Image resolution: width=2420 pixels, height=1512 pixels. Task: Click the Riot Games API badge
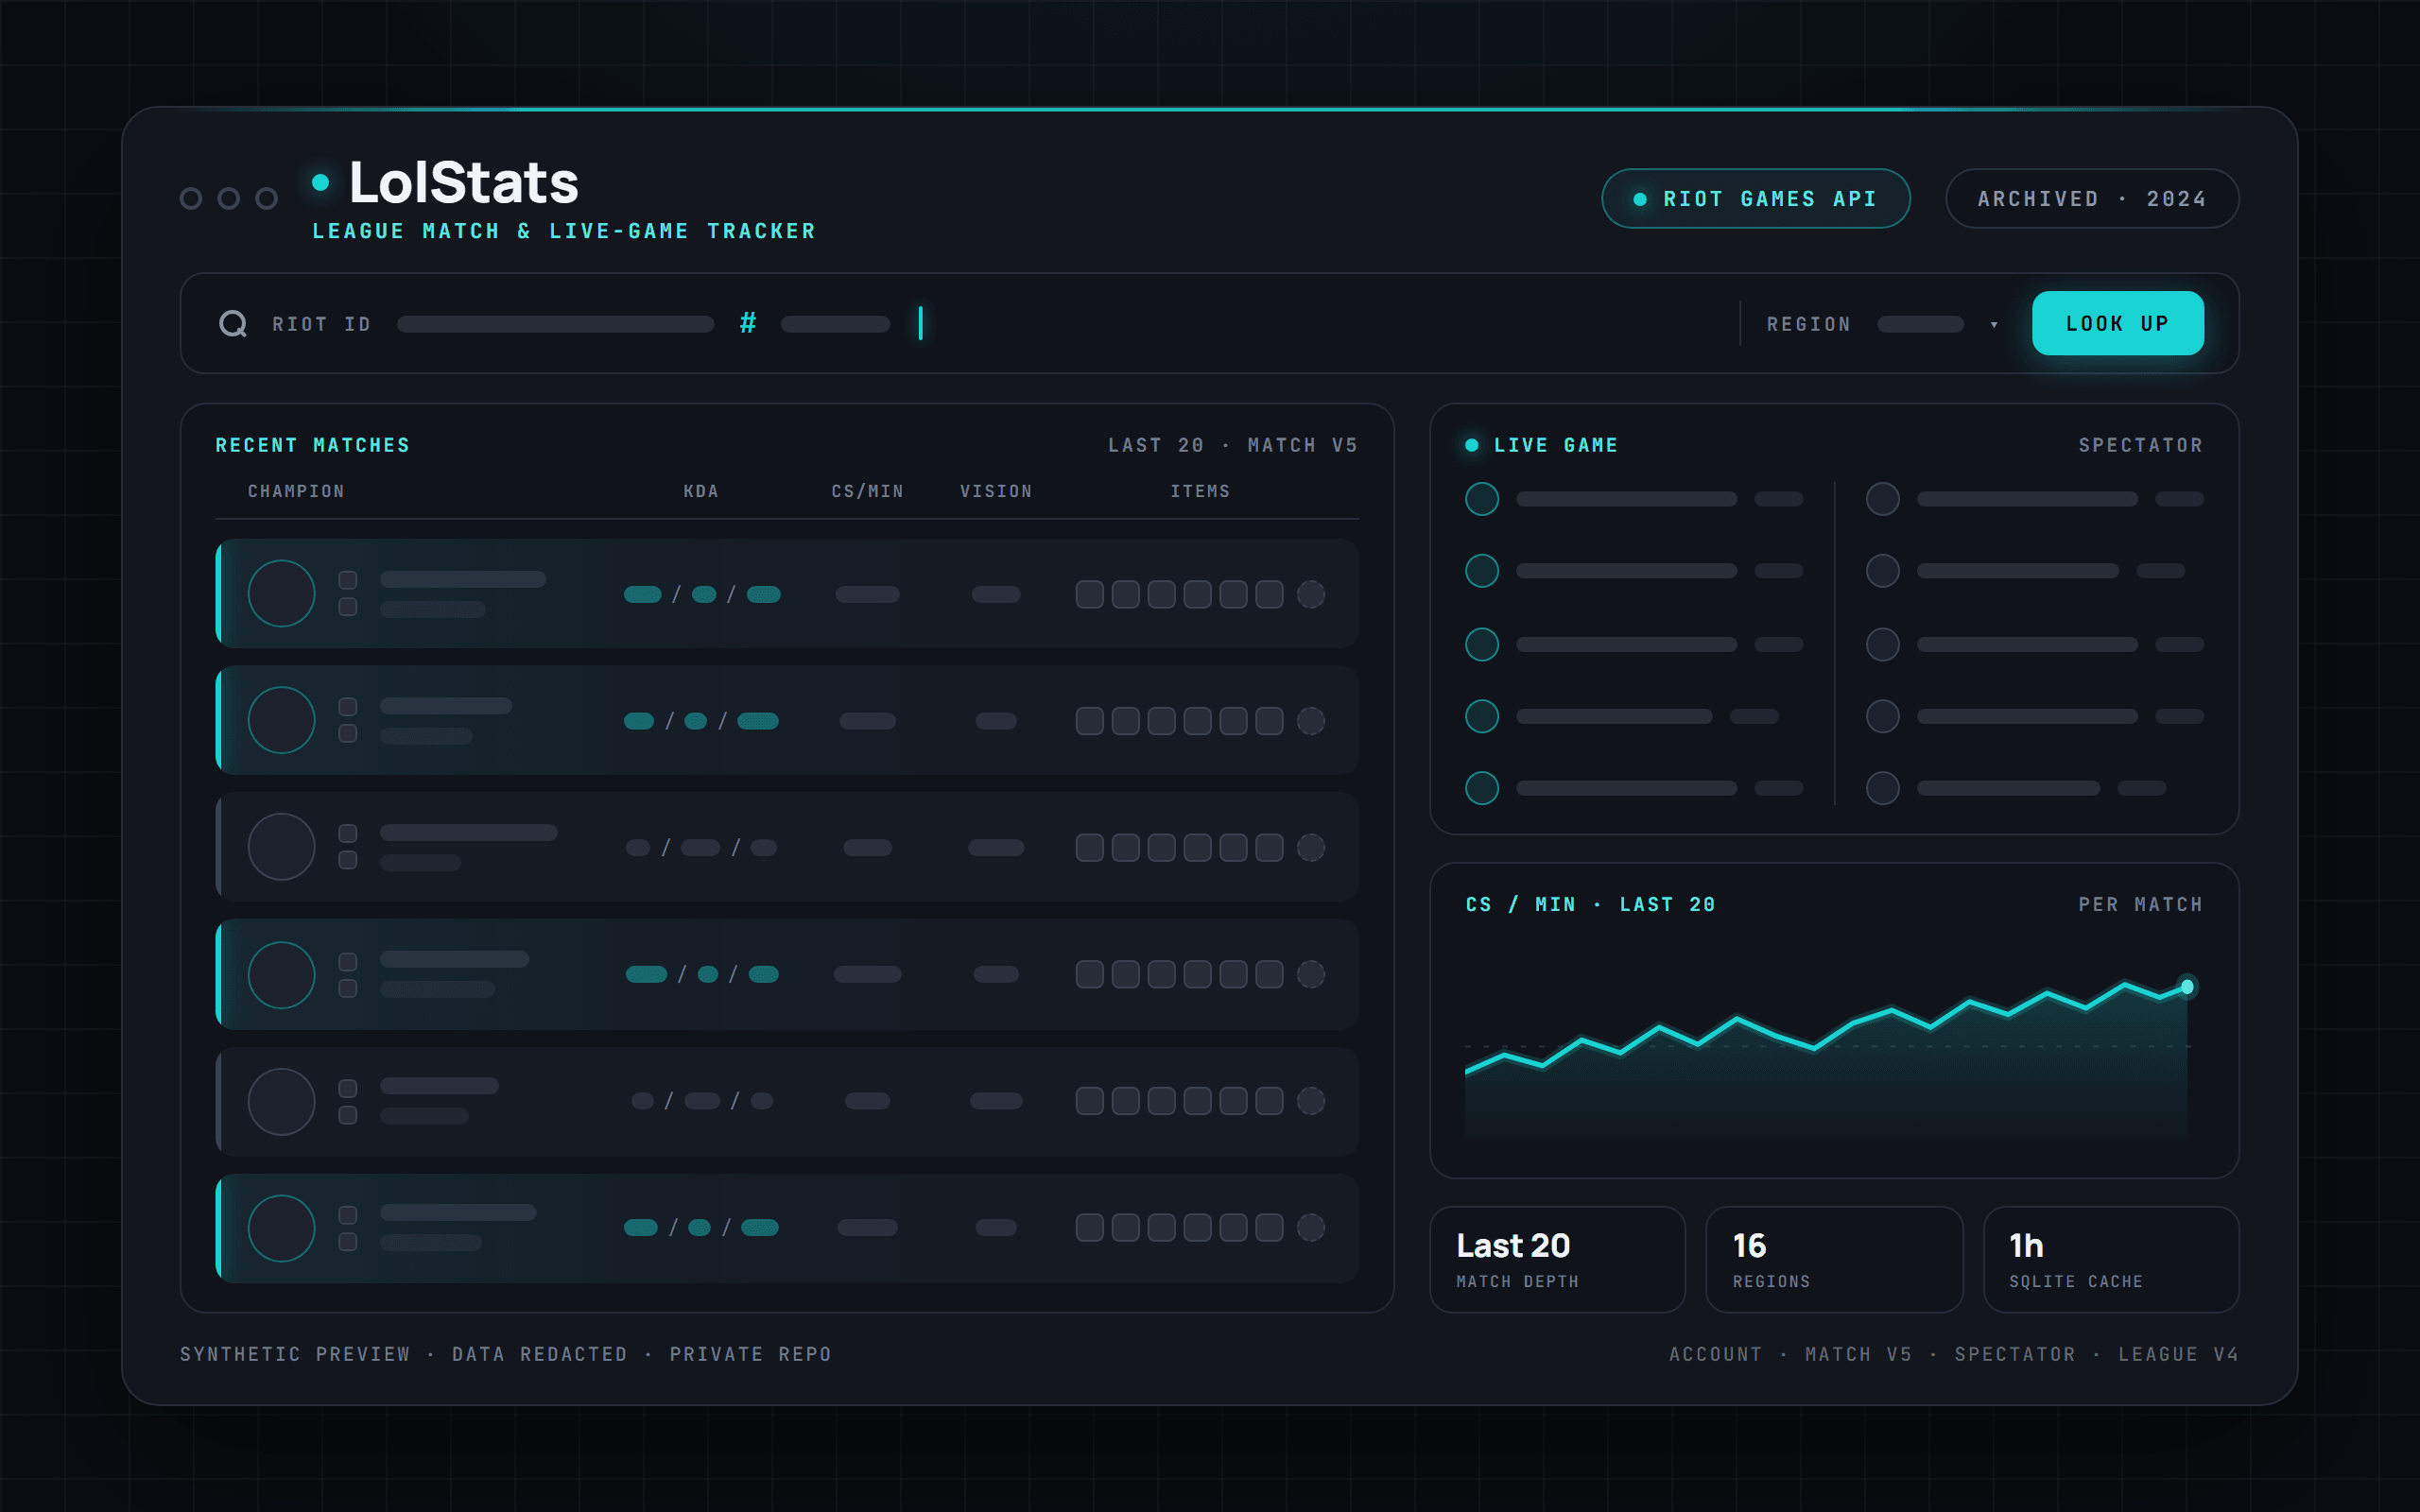pos(1755,199)
